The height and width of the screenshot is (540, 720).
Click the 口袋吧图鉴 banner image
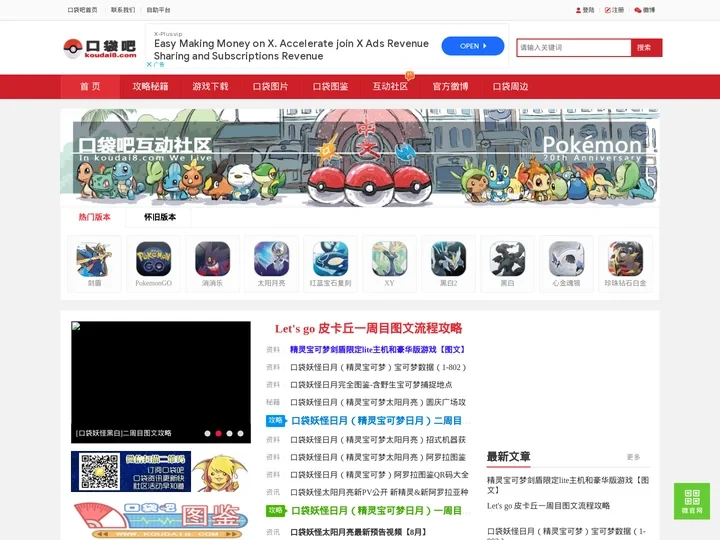click(161, 519)
